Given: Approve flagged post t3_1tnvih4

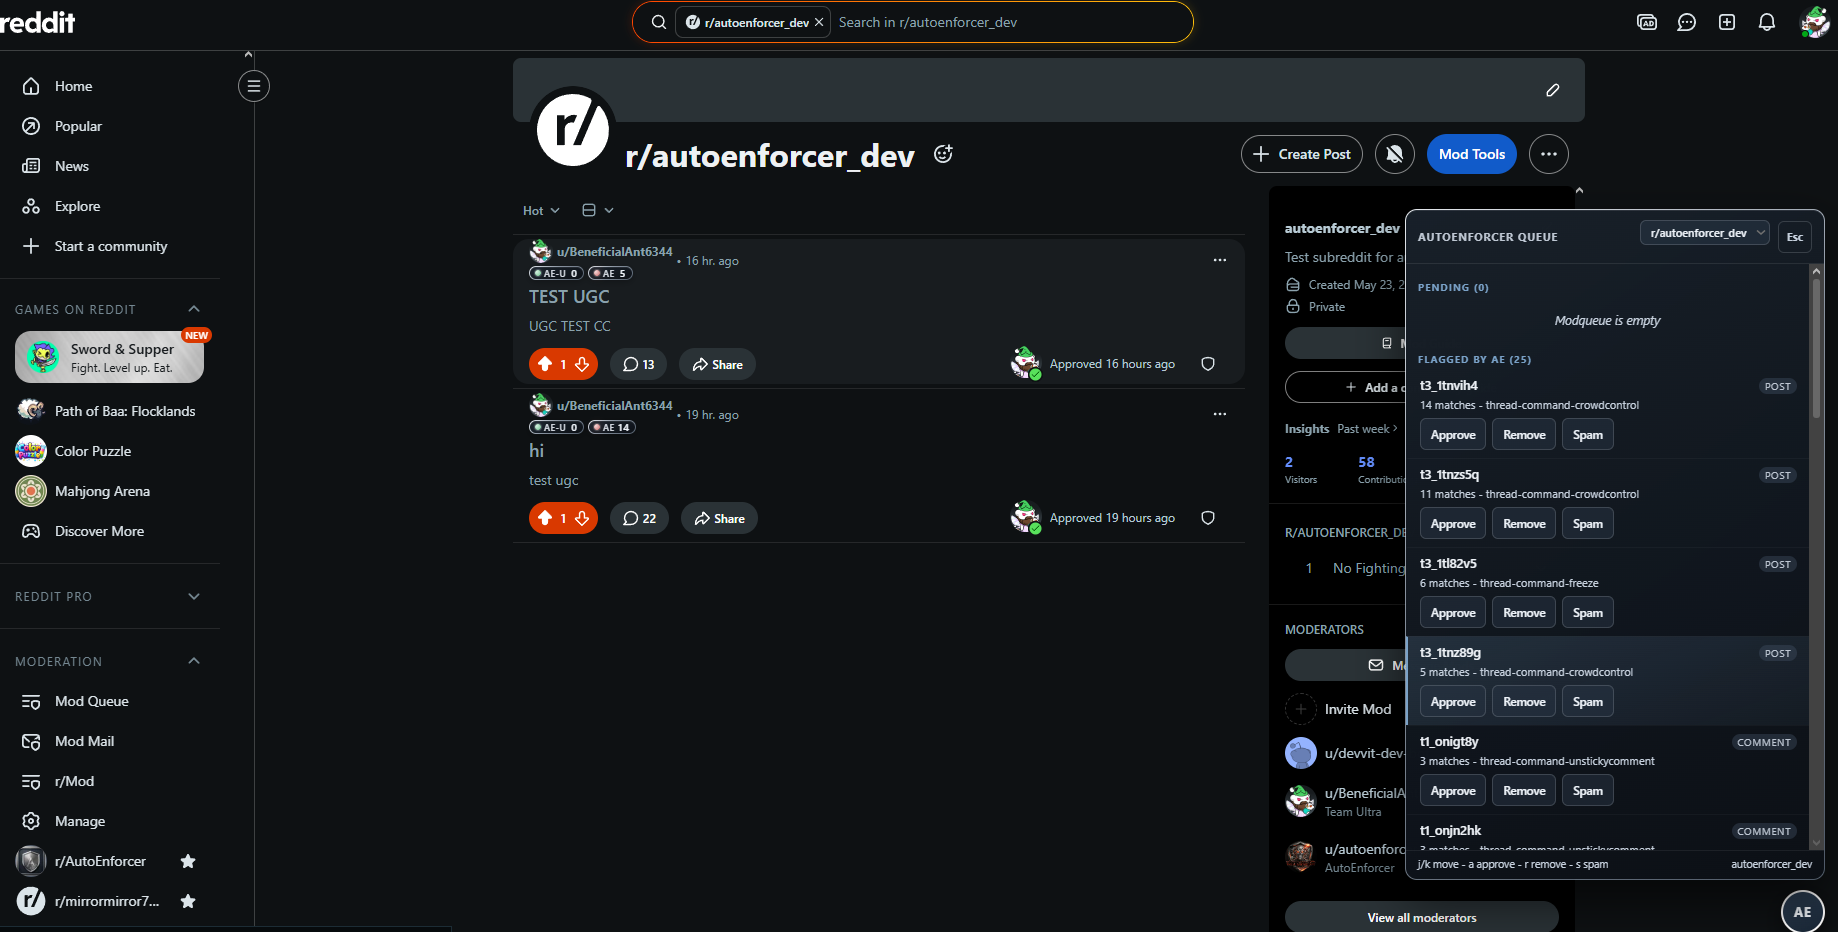Looking at the screenshot, I should pos(1453,435).
